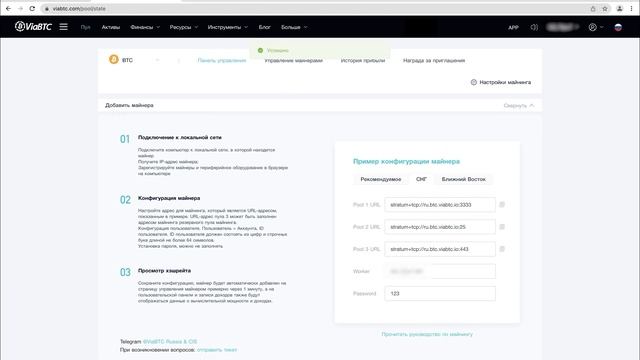
Task: Open the Блог menu item
Action: 264,27
